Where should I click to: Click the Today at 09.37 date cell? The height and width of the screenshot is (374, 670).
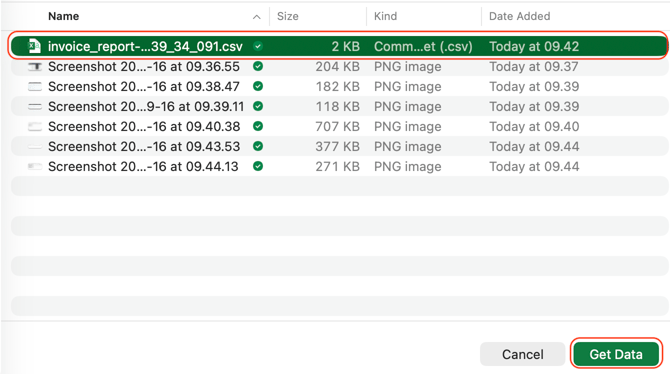coord(534,66)
